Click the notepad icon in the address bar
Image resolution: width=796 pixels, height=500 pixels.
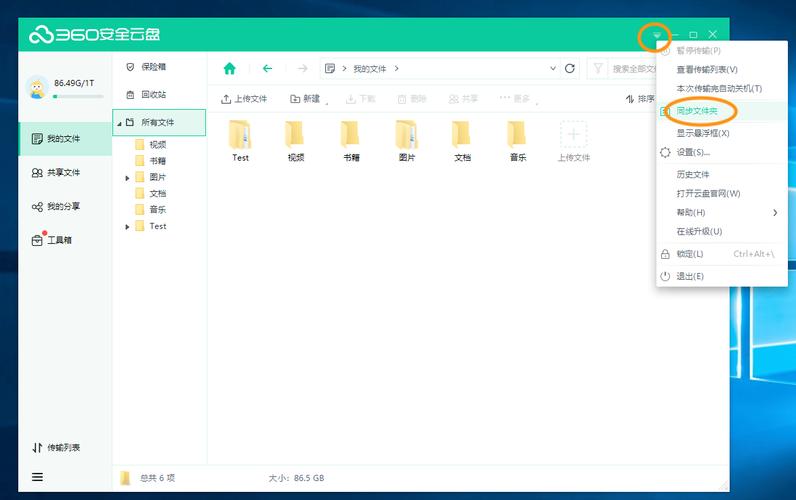click(329, 69)
